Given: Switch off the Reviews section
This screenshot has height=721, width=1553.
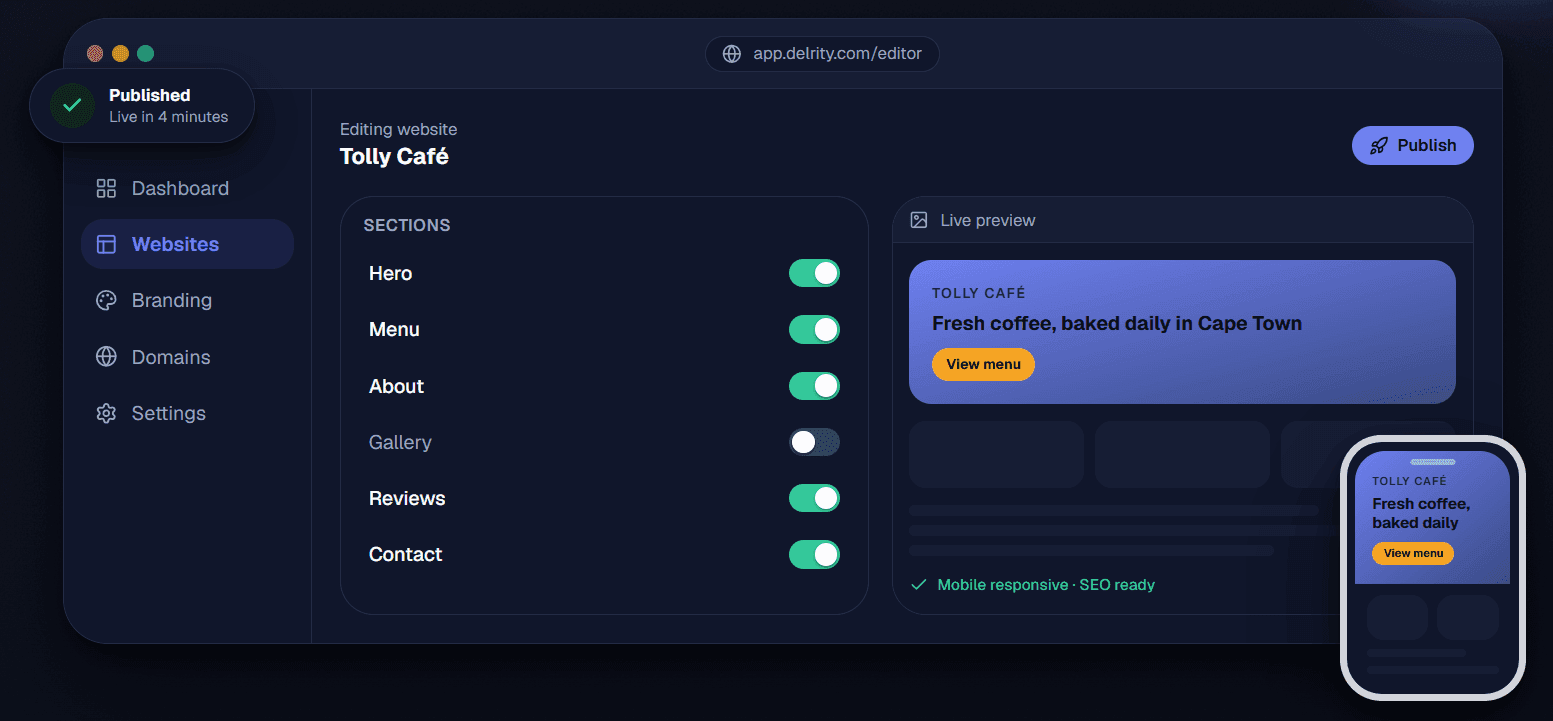Looking at the screenshot, I should (814, 498).
